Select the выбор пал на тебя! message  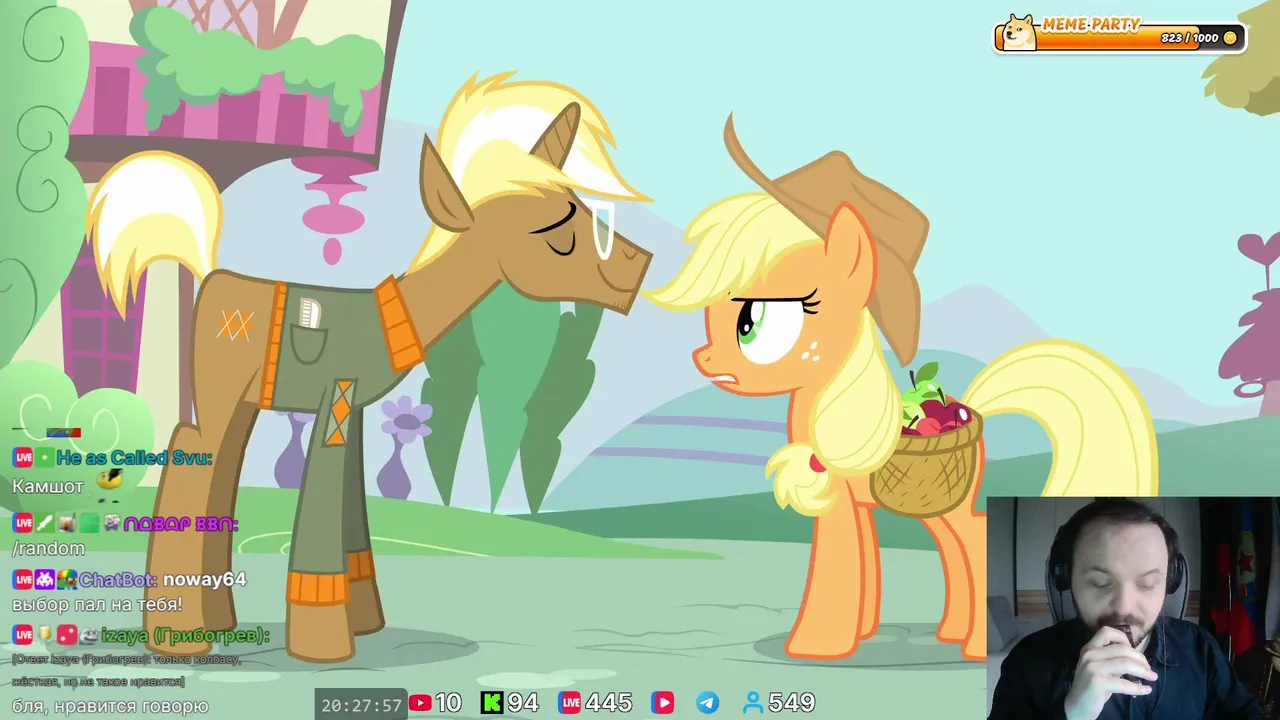(97, 605)
